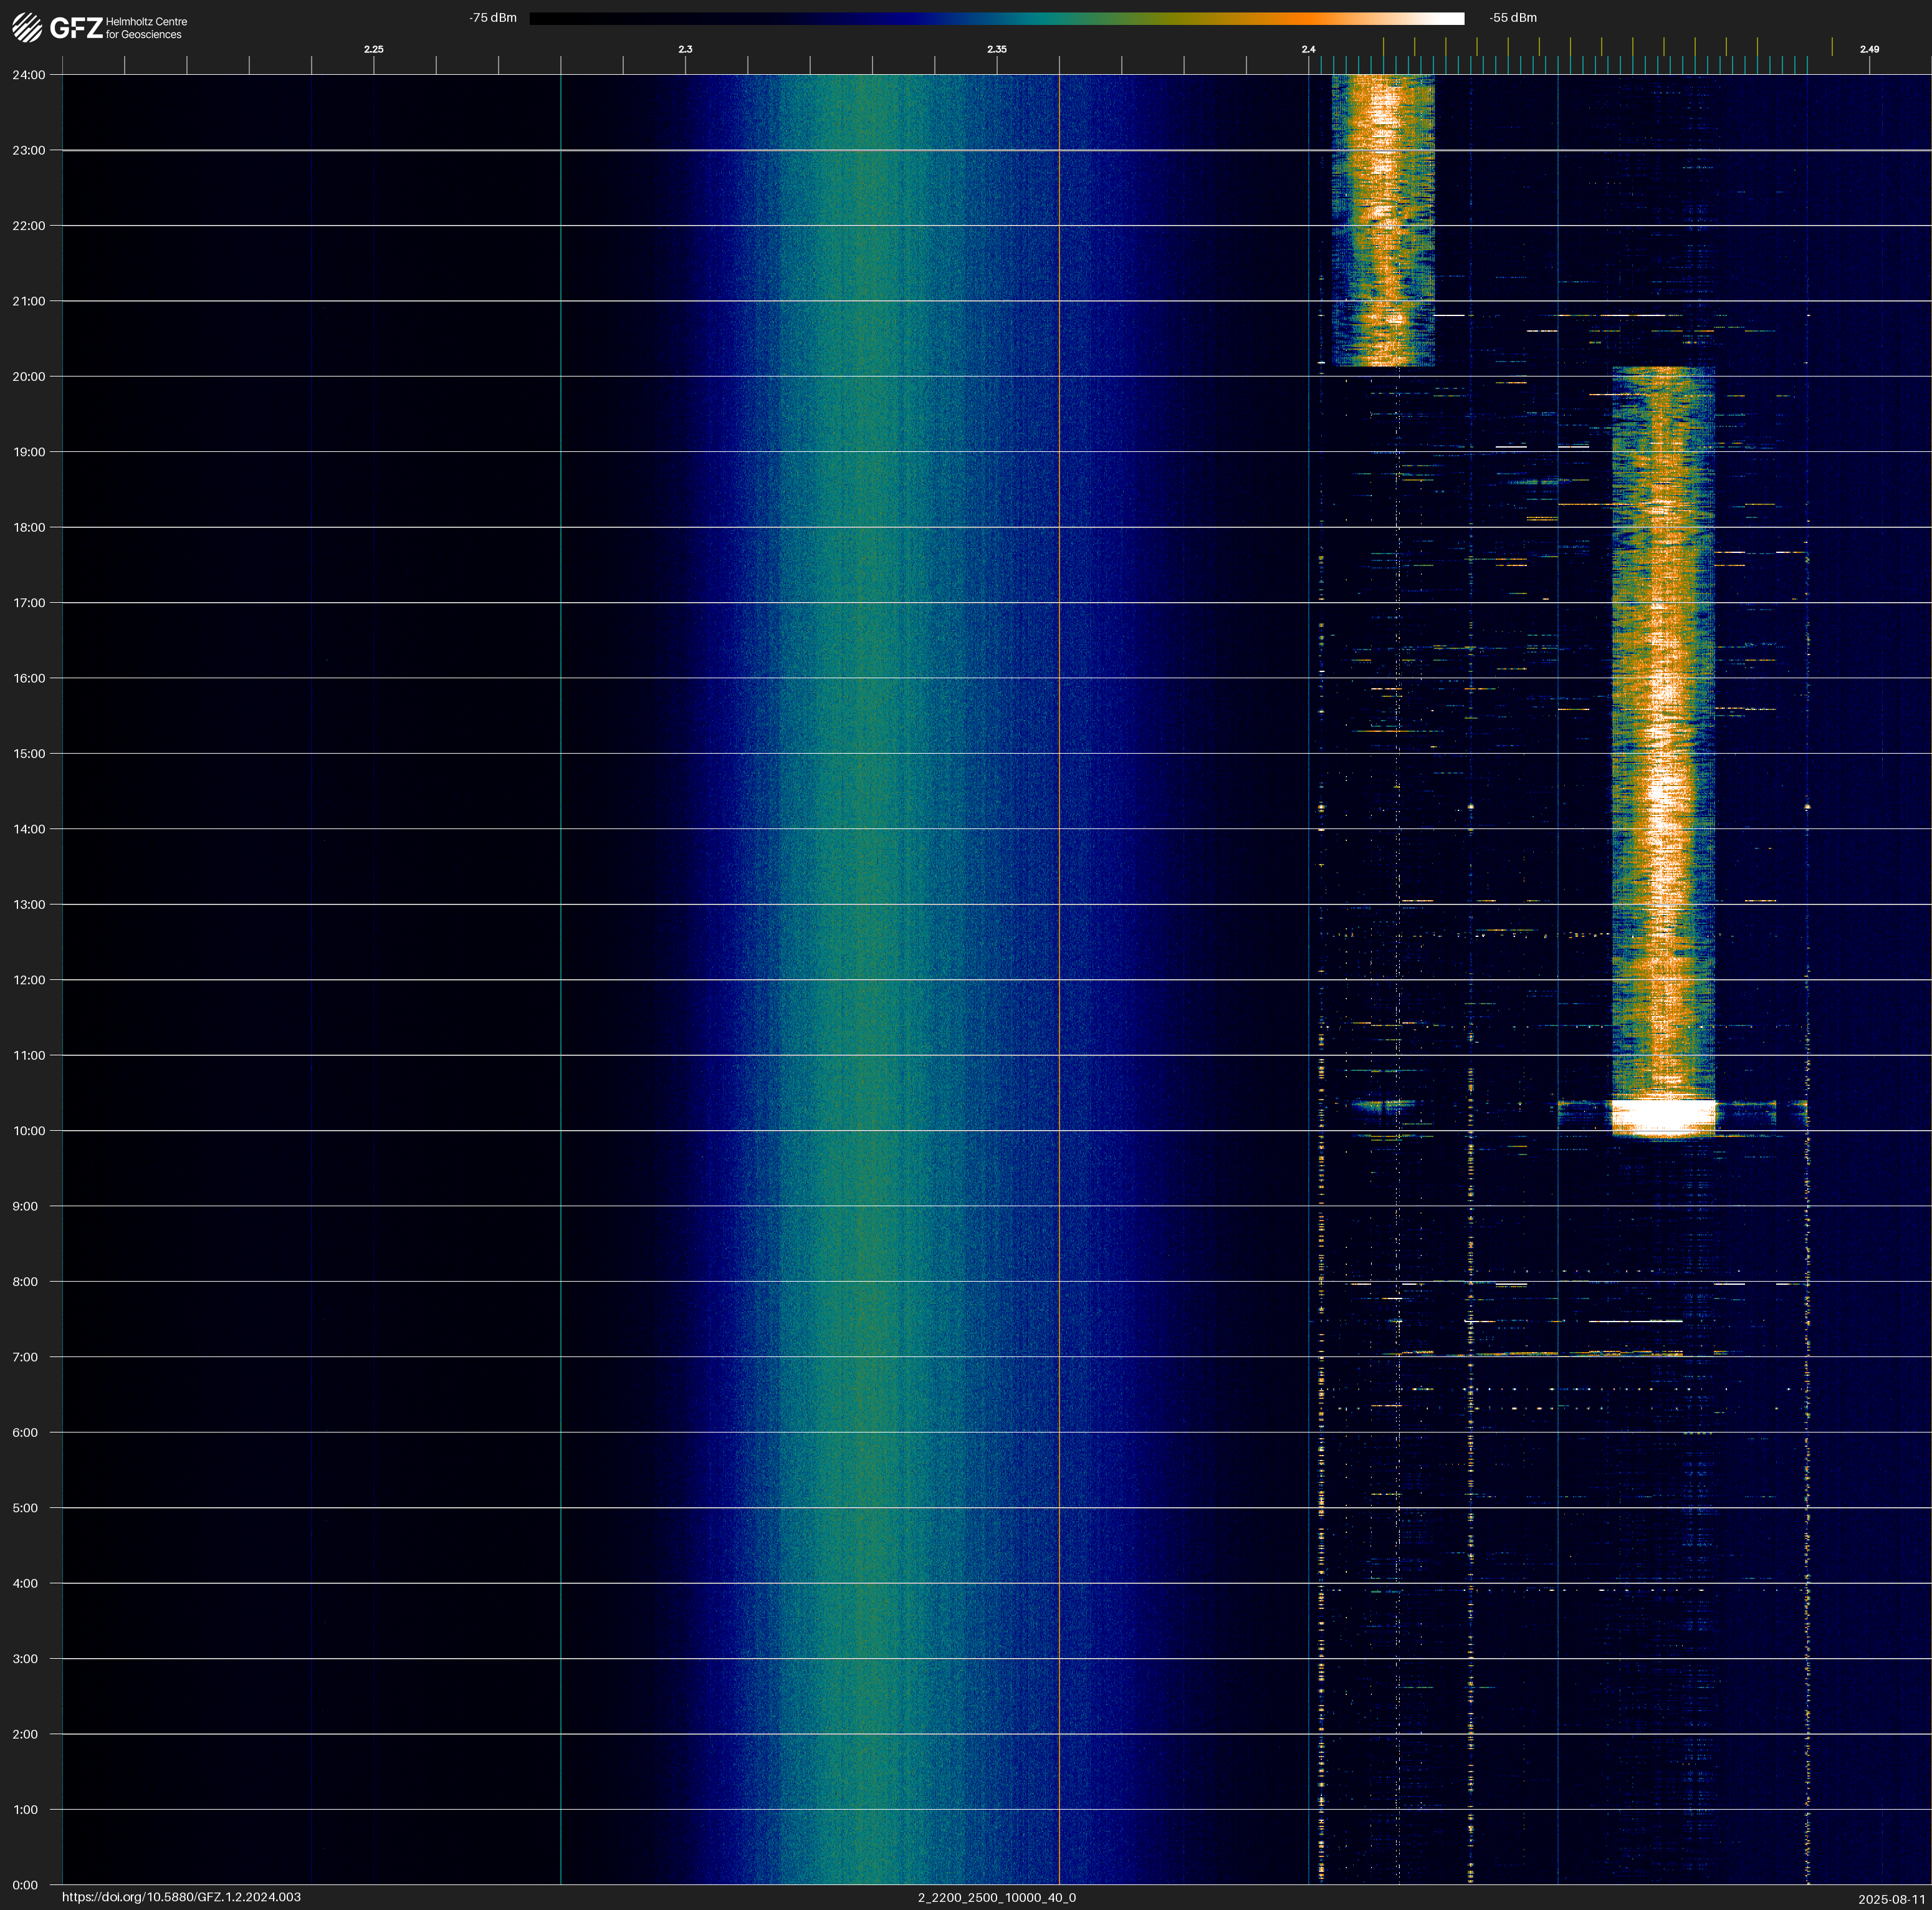The height and width of the screenshot is (1910, 1932).
Task: Click the -75 dBm scale label
Action: click(x=492, y=18)
